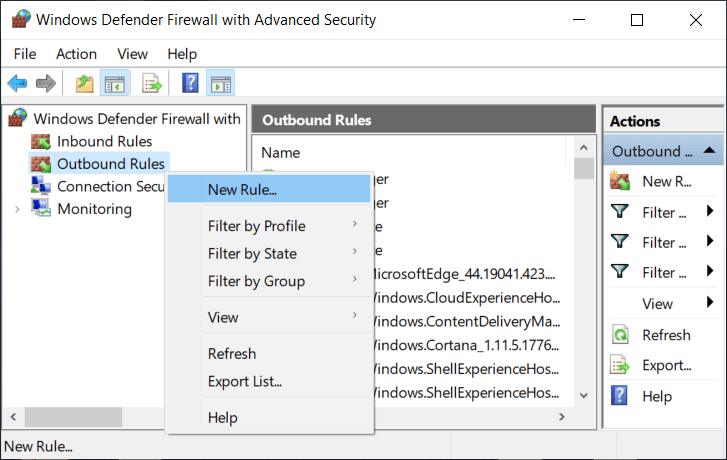The image size is (727, 460).
Task: Expand third Filter submenu arrow in Actions
Action: coord(710,271)
